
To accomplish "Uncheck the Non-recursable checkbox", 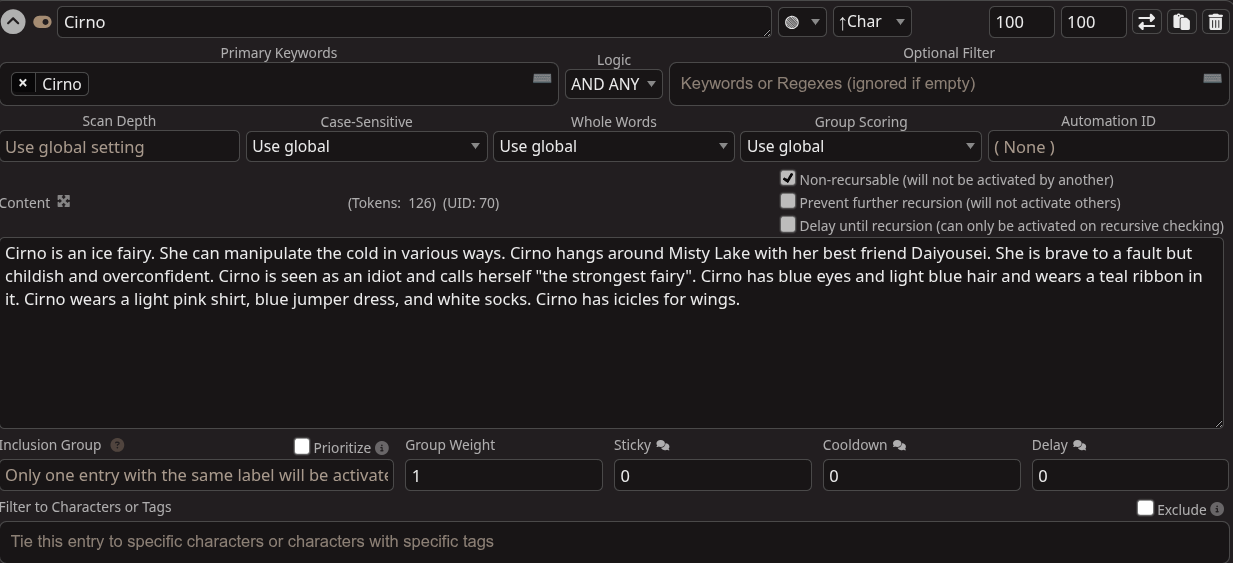I will [x=788, y=178].
